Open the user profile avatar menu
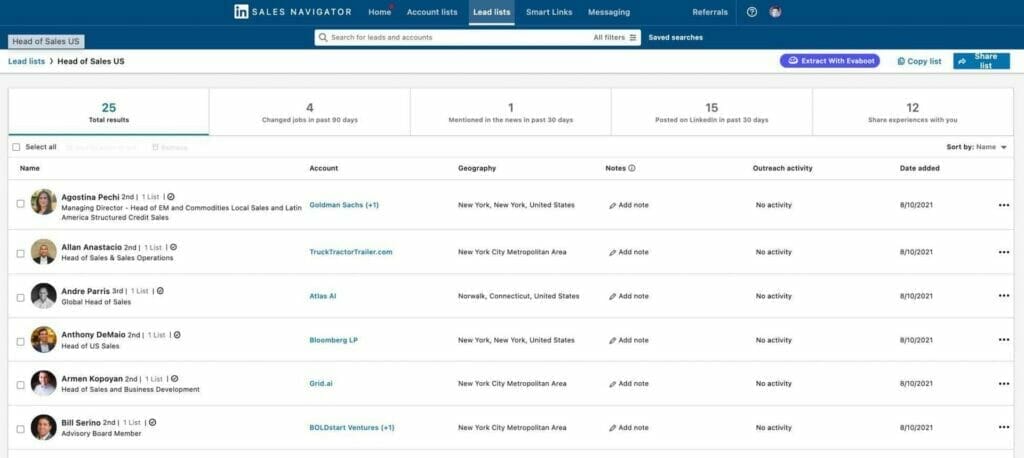The height and width of the screenshot is (458, 1024). (775, 12)
